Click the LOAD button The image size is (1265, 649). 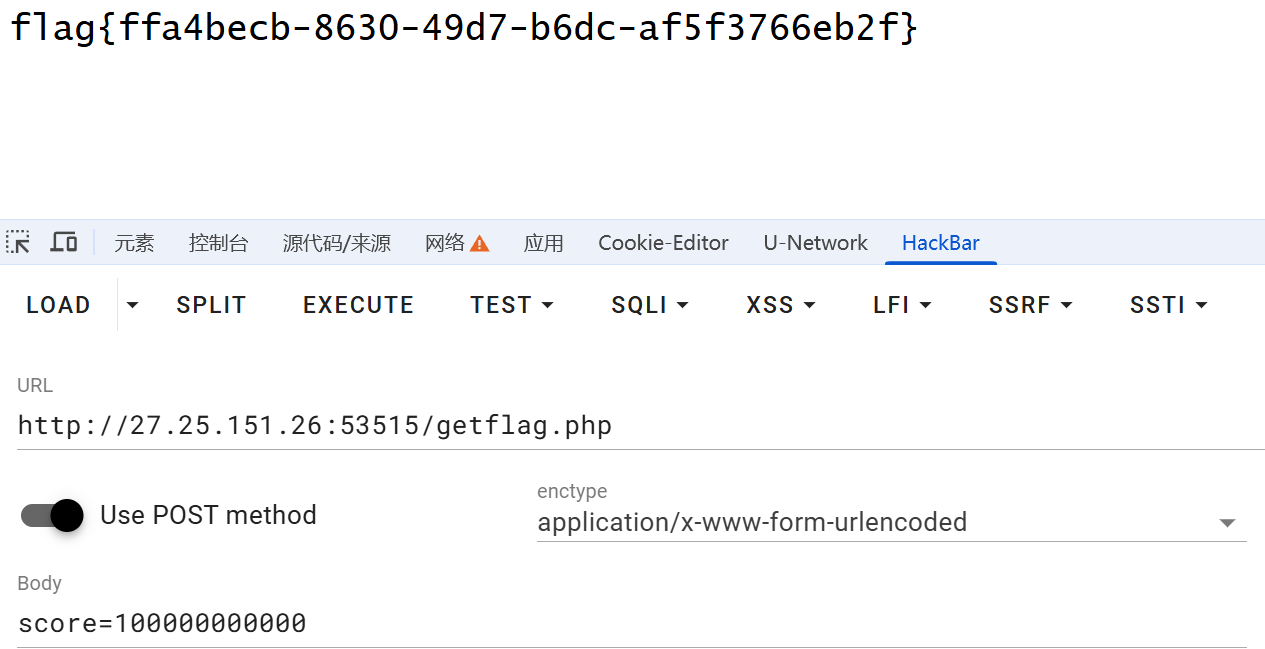tap(59, 305)
